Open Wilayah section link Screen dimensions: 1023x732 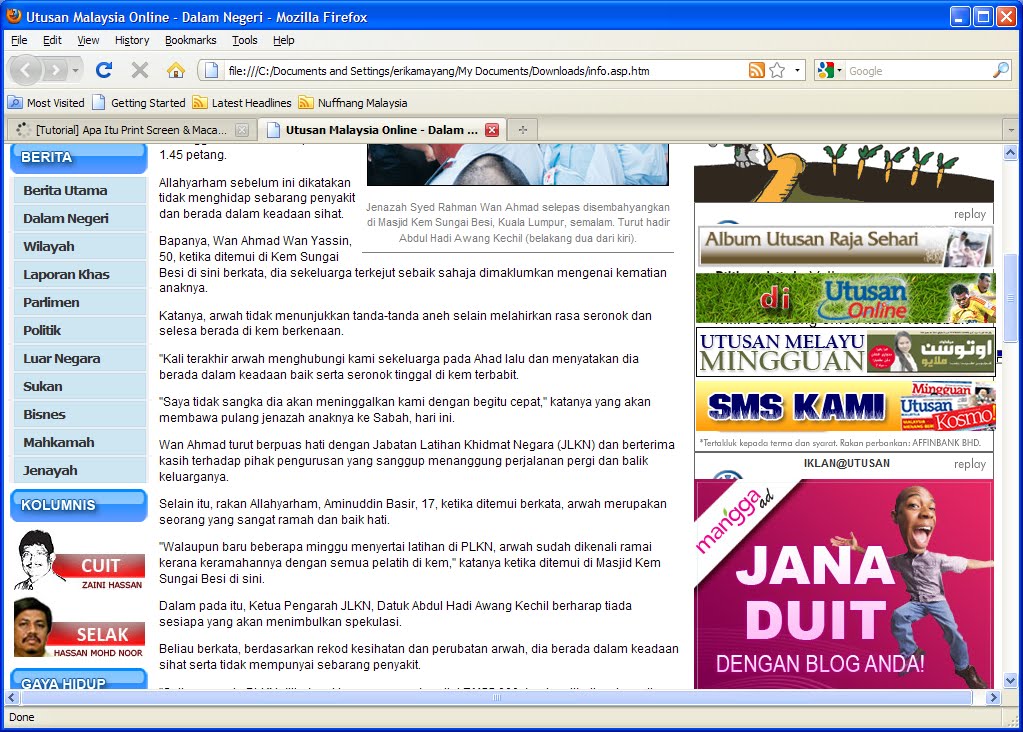tap(80, 247)
